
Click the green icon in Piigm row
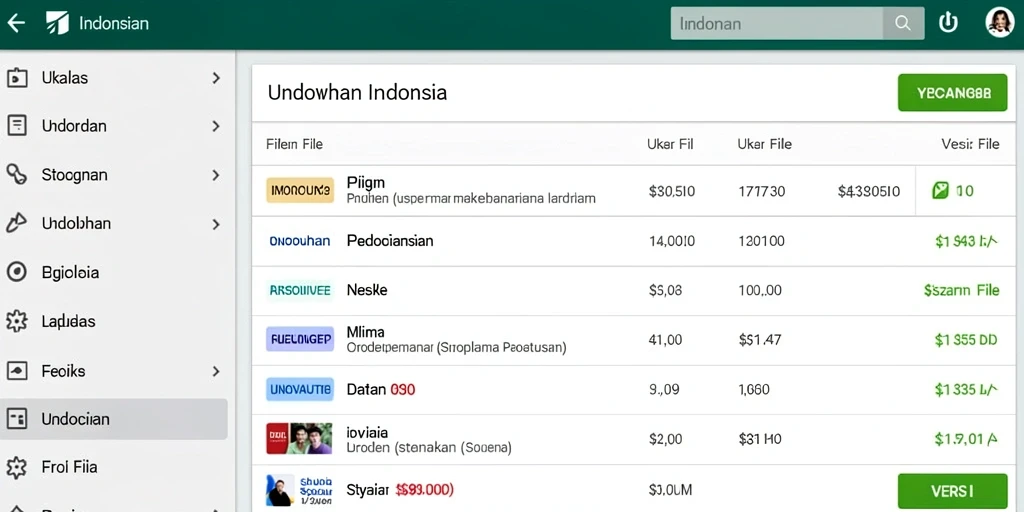[x=940, y=191]
